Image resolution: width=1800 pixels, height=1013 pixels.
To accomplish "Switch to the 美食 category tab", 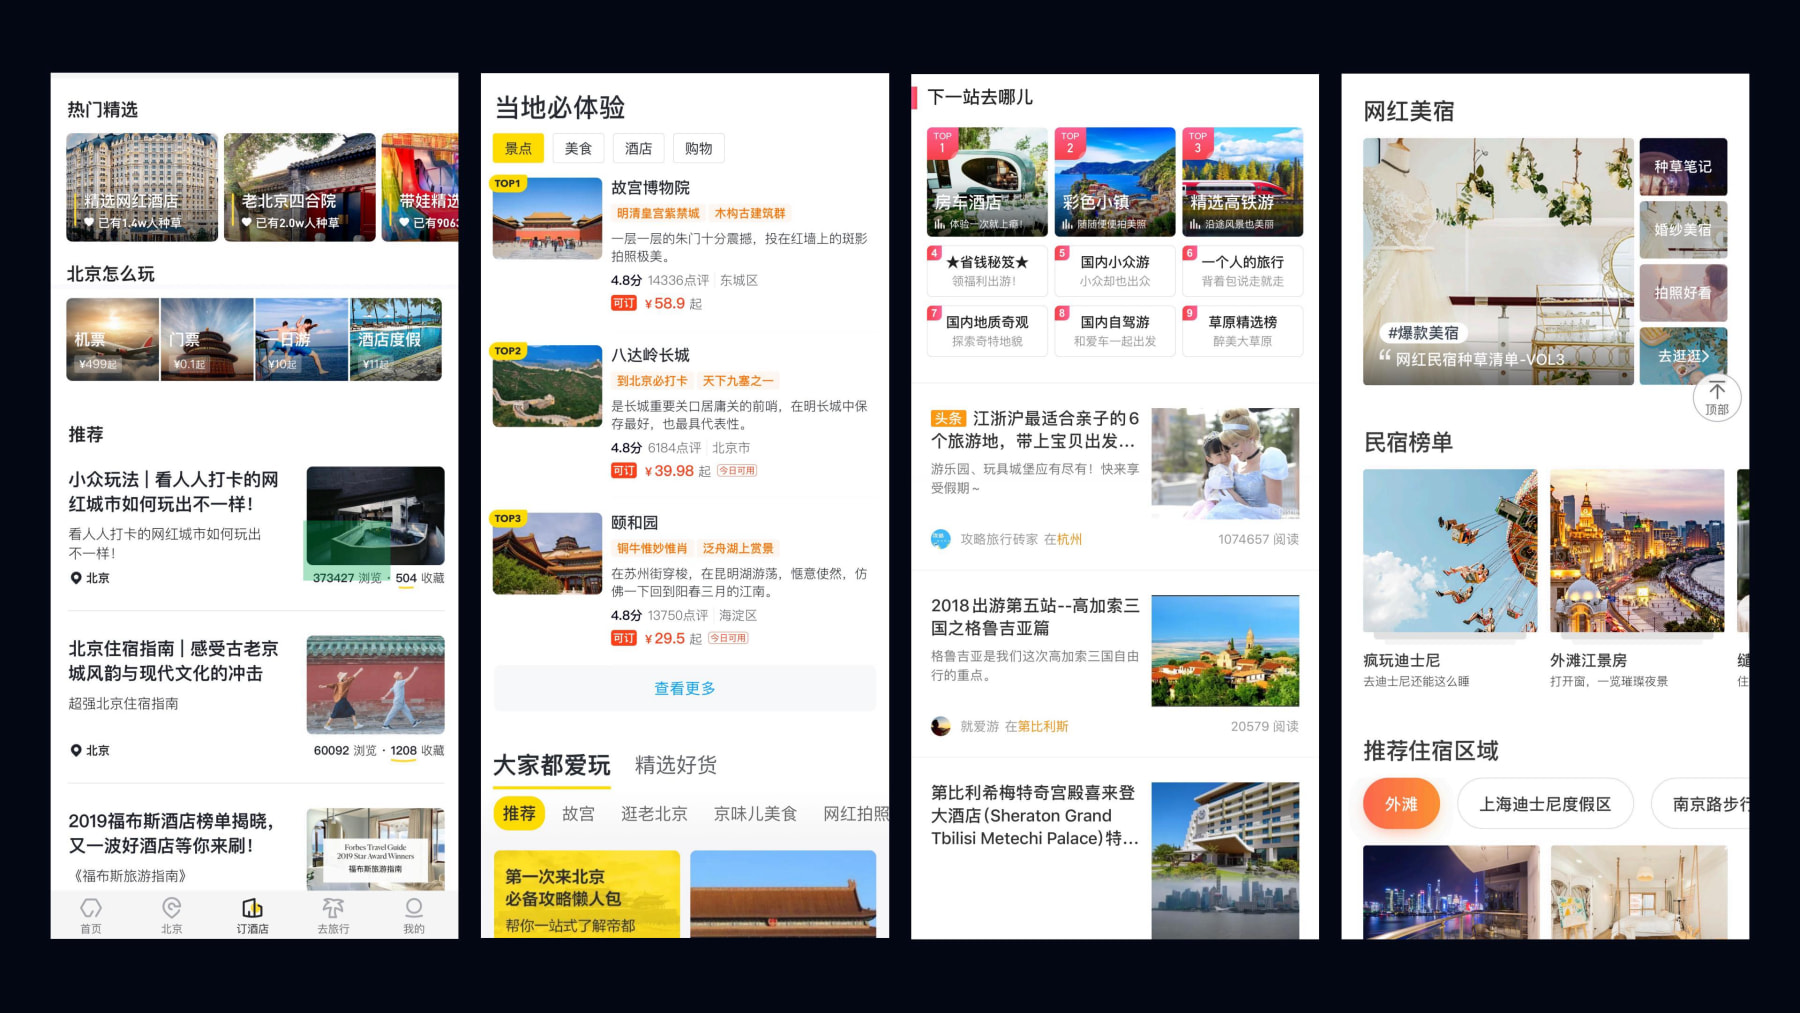I will (579, 148).
